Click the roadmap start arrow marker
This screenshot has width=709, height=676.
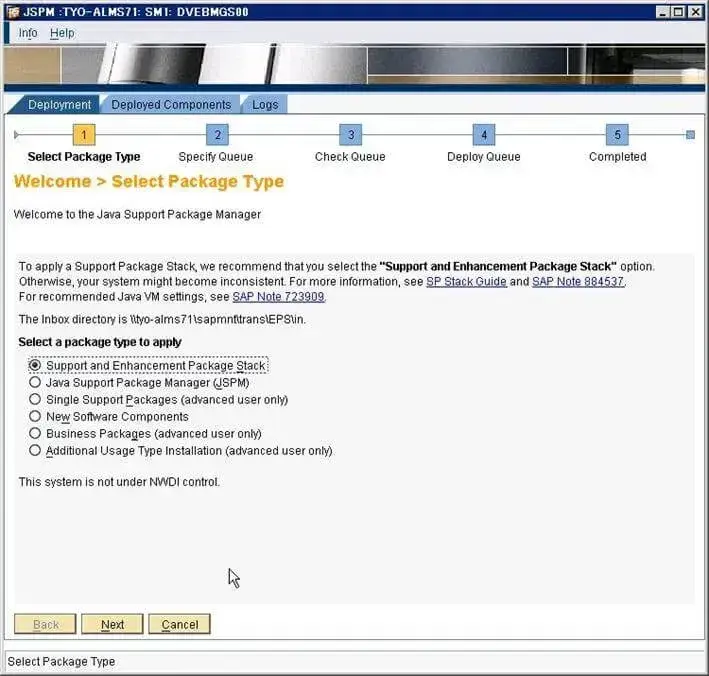16,135
